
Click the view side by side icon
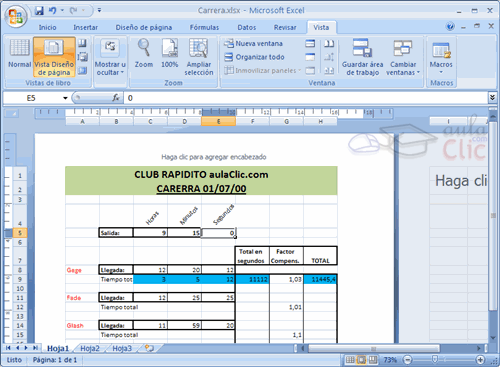(x=329, y=43)
